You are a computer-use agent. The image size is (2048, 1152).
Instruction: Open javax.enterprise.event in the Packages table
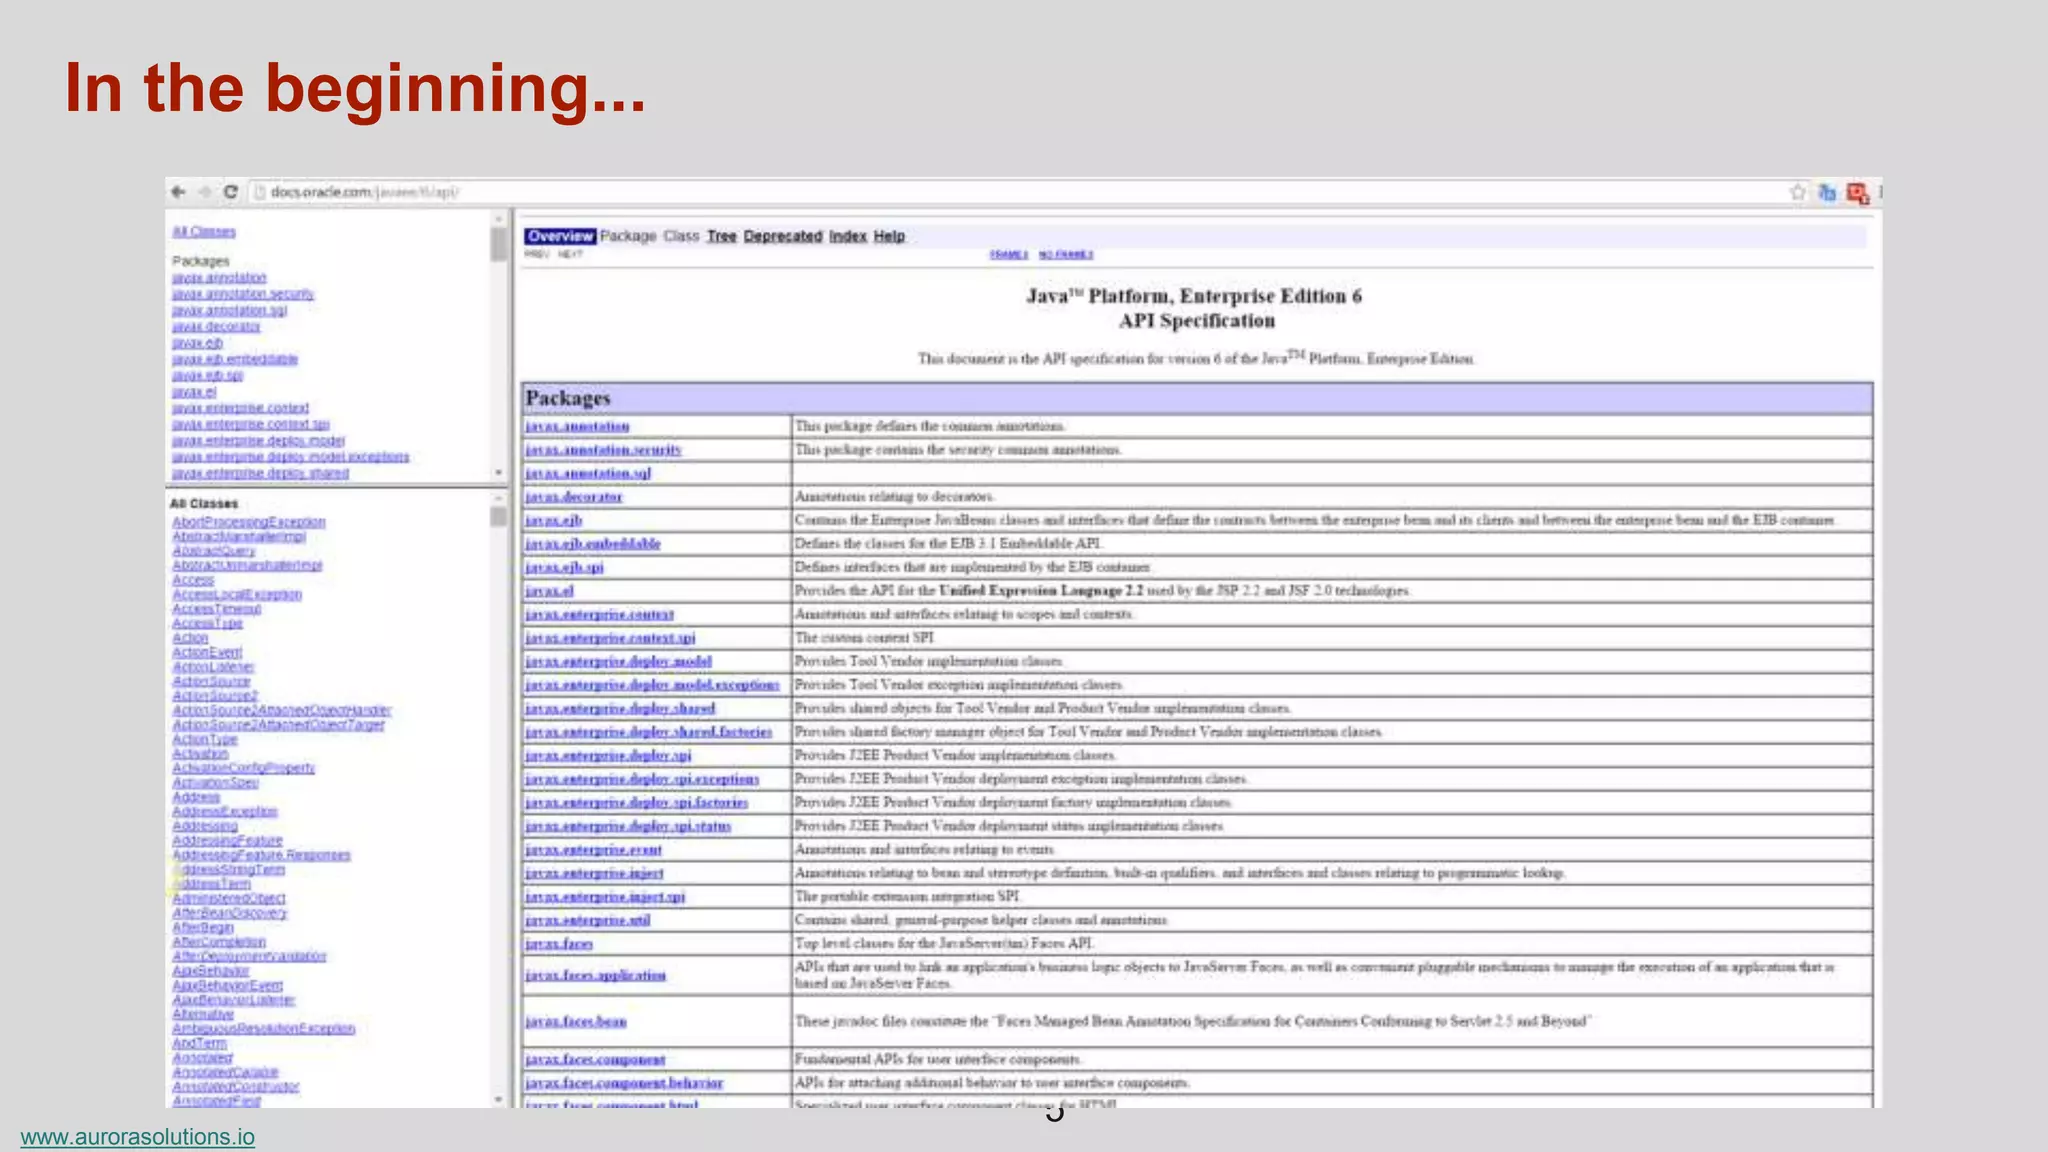pyautogui.click(x=593, y=850)
